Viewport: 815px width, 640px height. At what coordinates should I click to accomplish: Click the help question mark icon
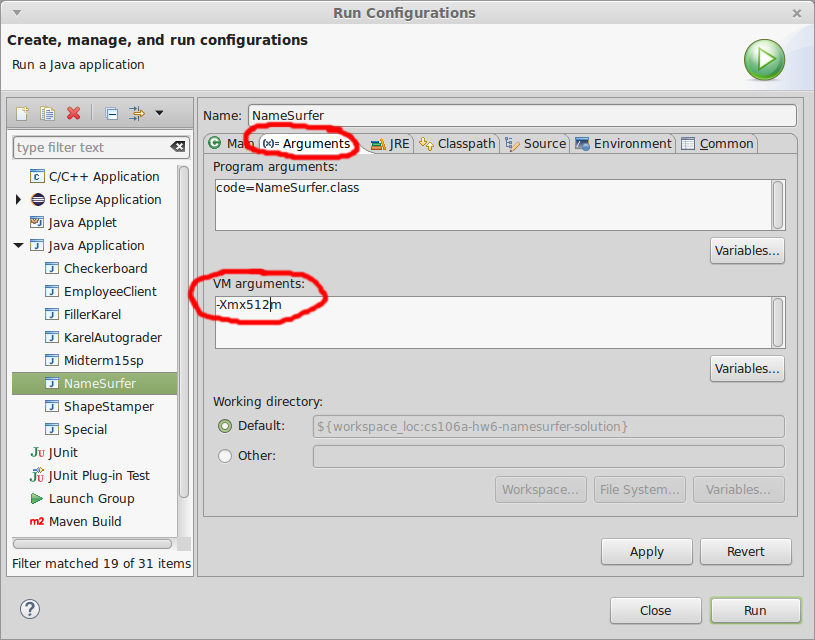coord(30,609)
